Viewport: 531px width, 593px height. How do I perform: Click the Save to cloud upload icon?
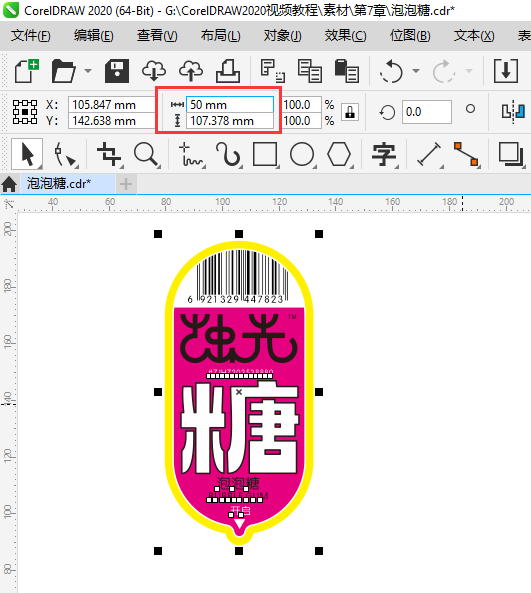click(x=191, y=71)
